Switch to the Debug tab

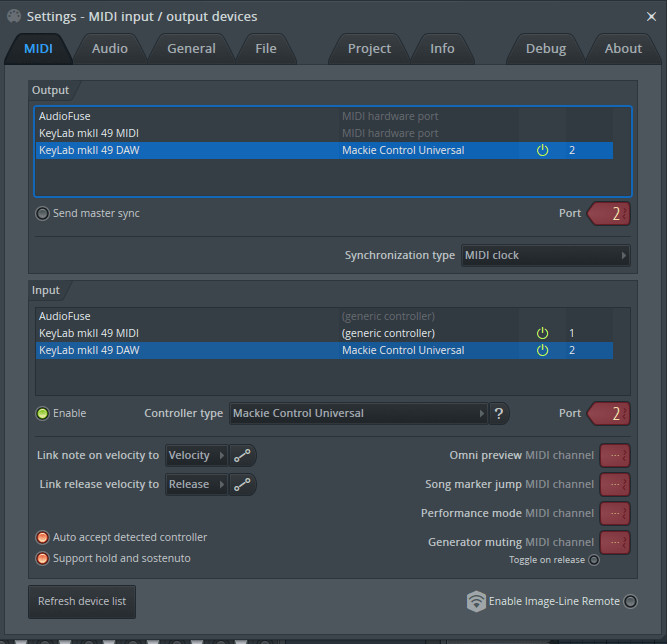pos(546,48)
